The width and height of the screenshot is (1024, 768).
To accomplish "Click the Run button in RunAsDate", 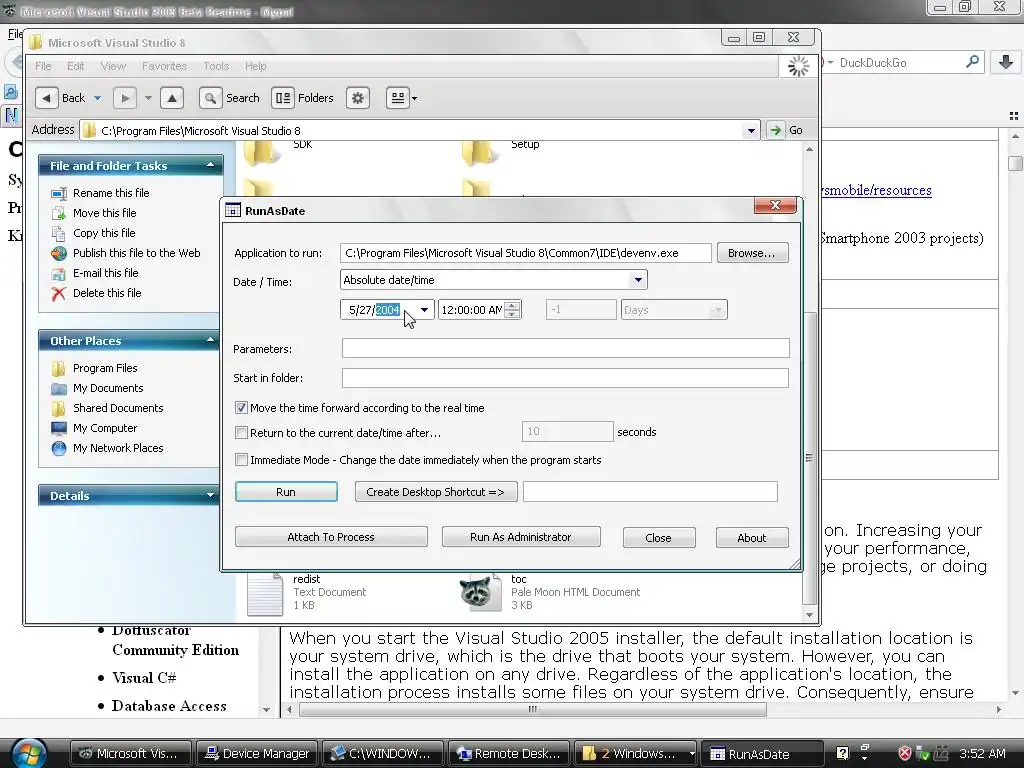I will click(x=286, y=492).
